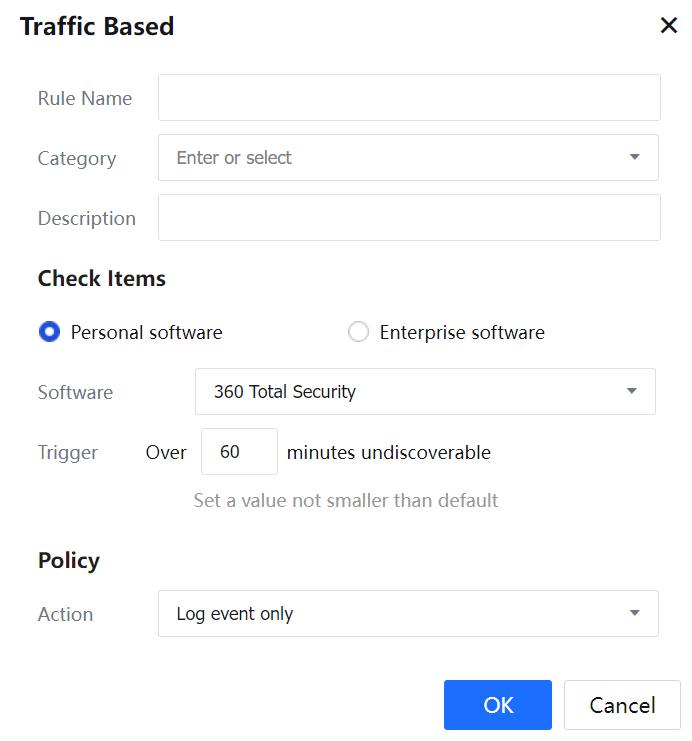
Task: Click the Policy section heading
Action: [x=69, y=561]
